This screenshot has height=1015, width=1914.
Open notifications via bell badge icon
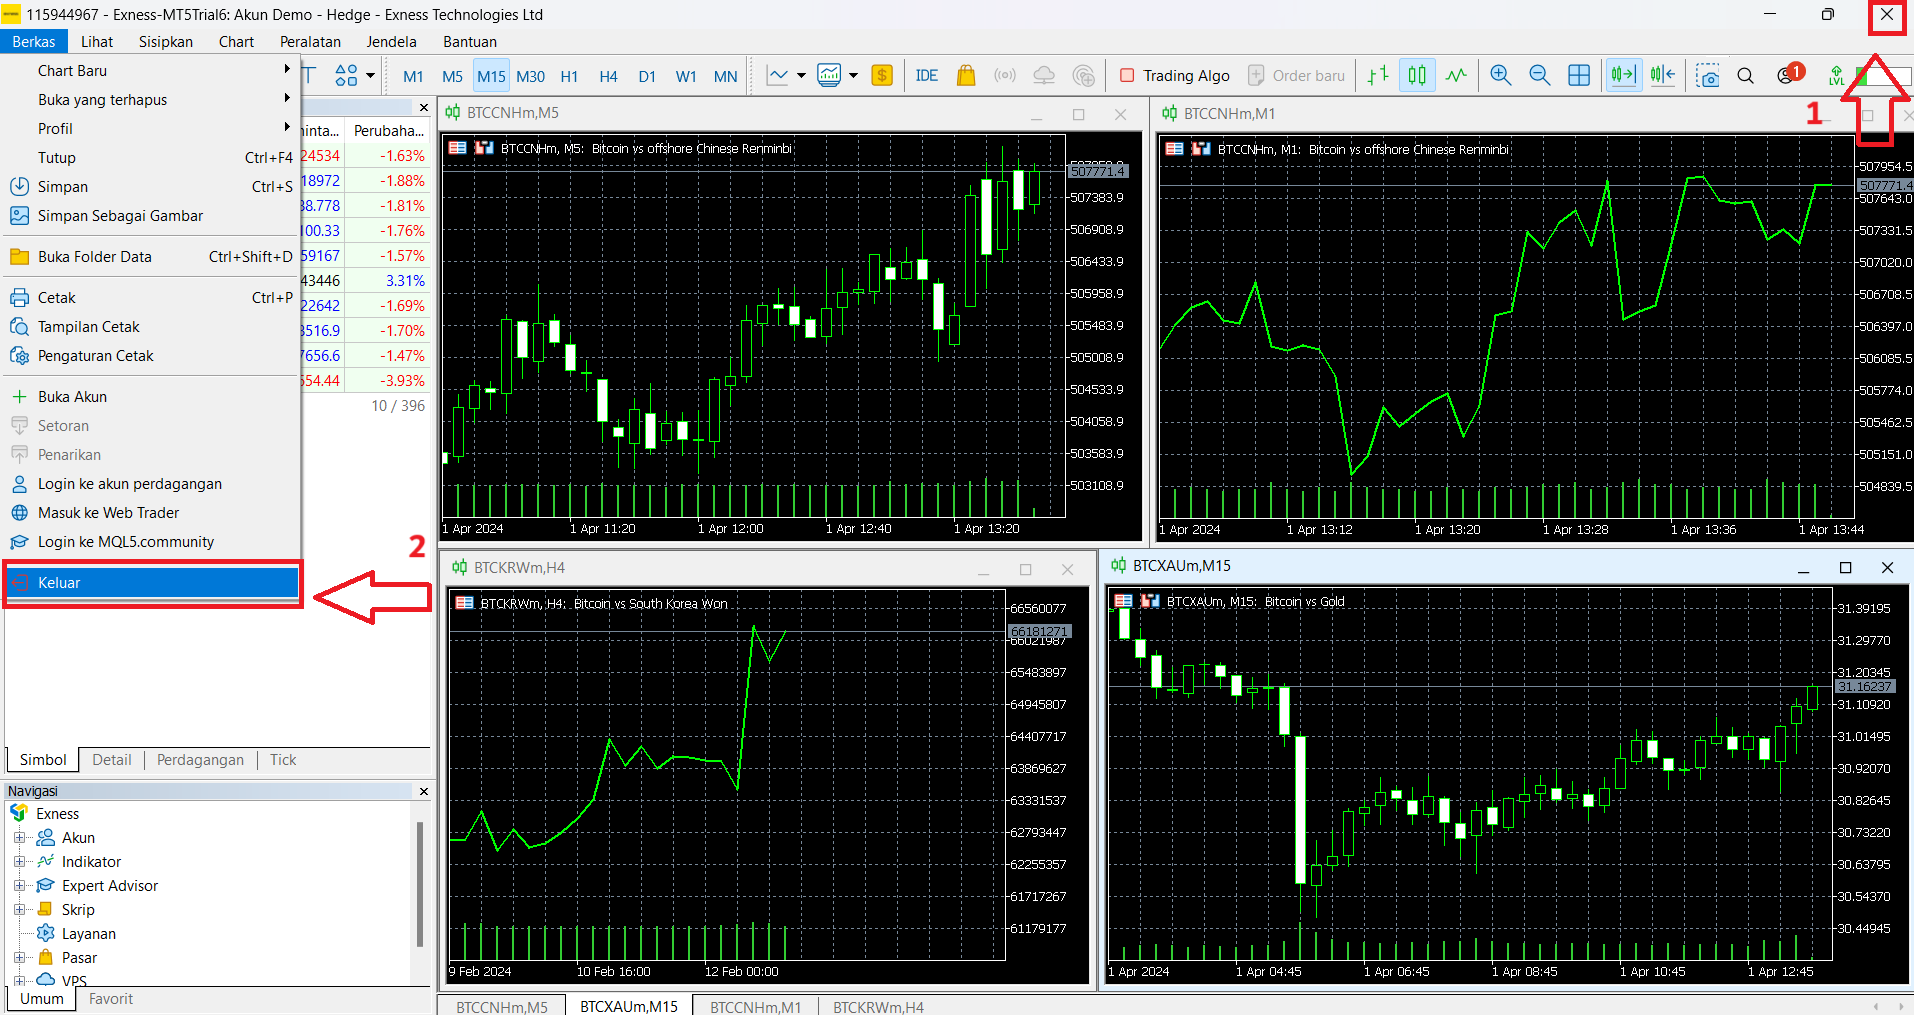pyautogui.click(x=1788, y=75)
